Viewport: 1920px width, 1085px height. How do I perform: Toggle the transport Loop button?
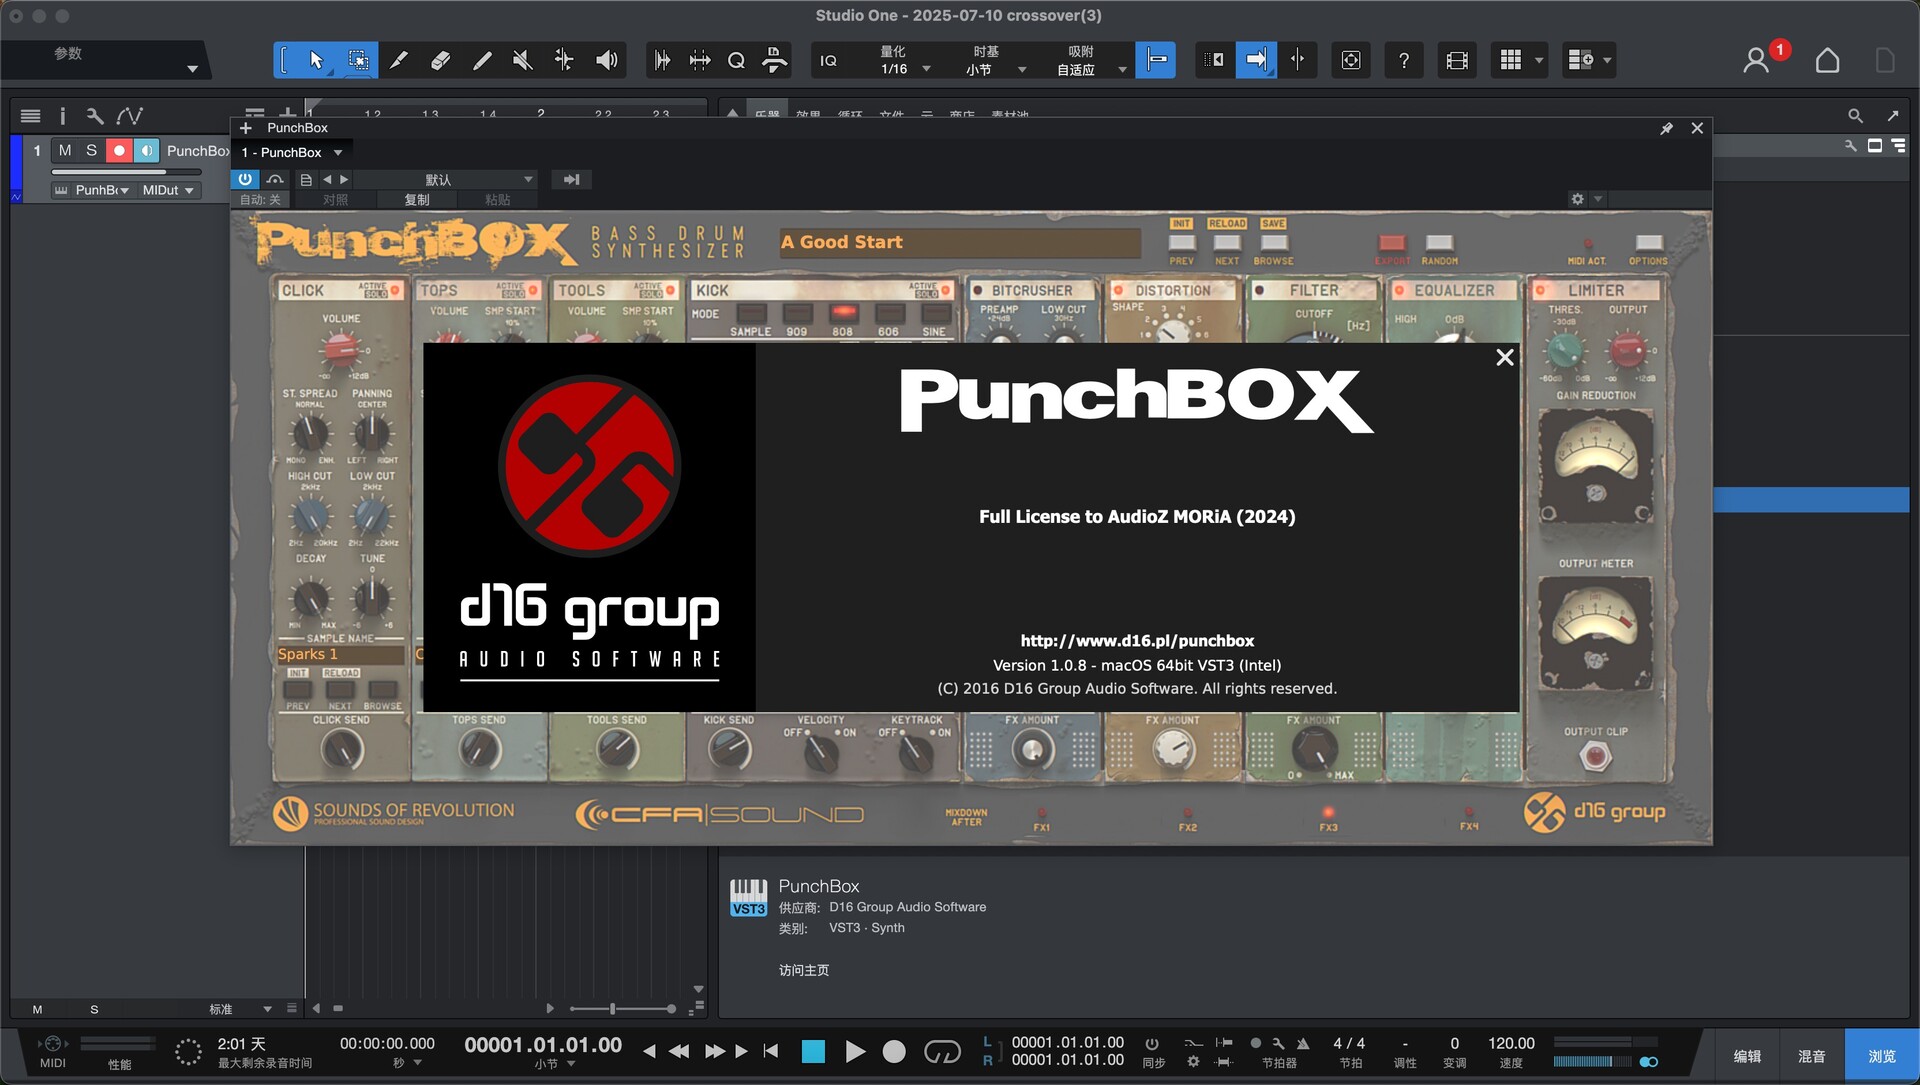pyautogui.click(x=942, y=1051)
